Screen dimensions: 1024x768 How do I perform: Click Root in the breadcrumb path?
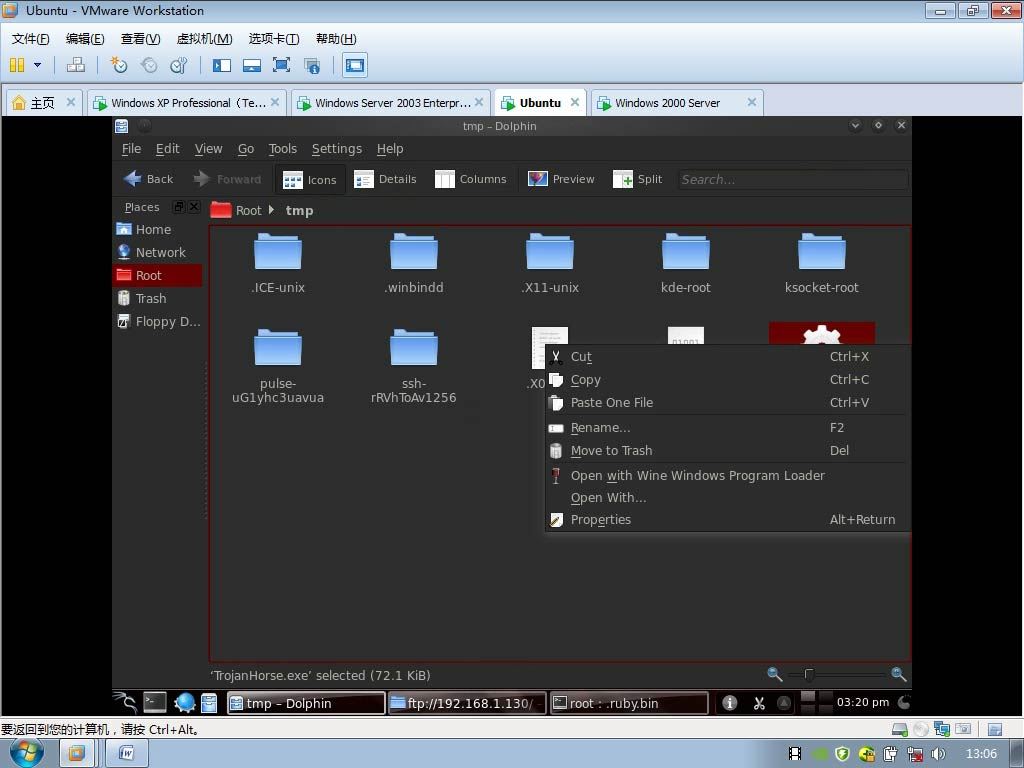(248, 210)
